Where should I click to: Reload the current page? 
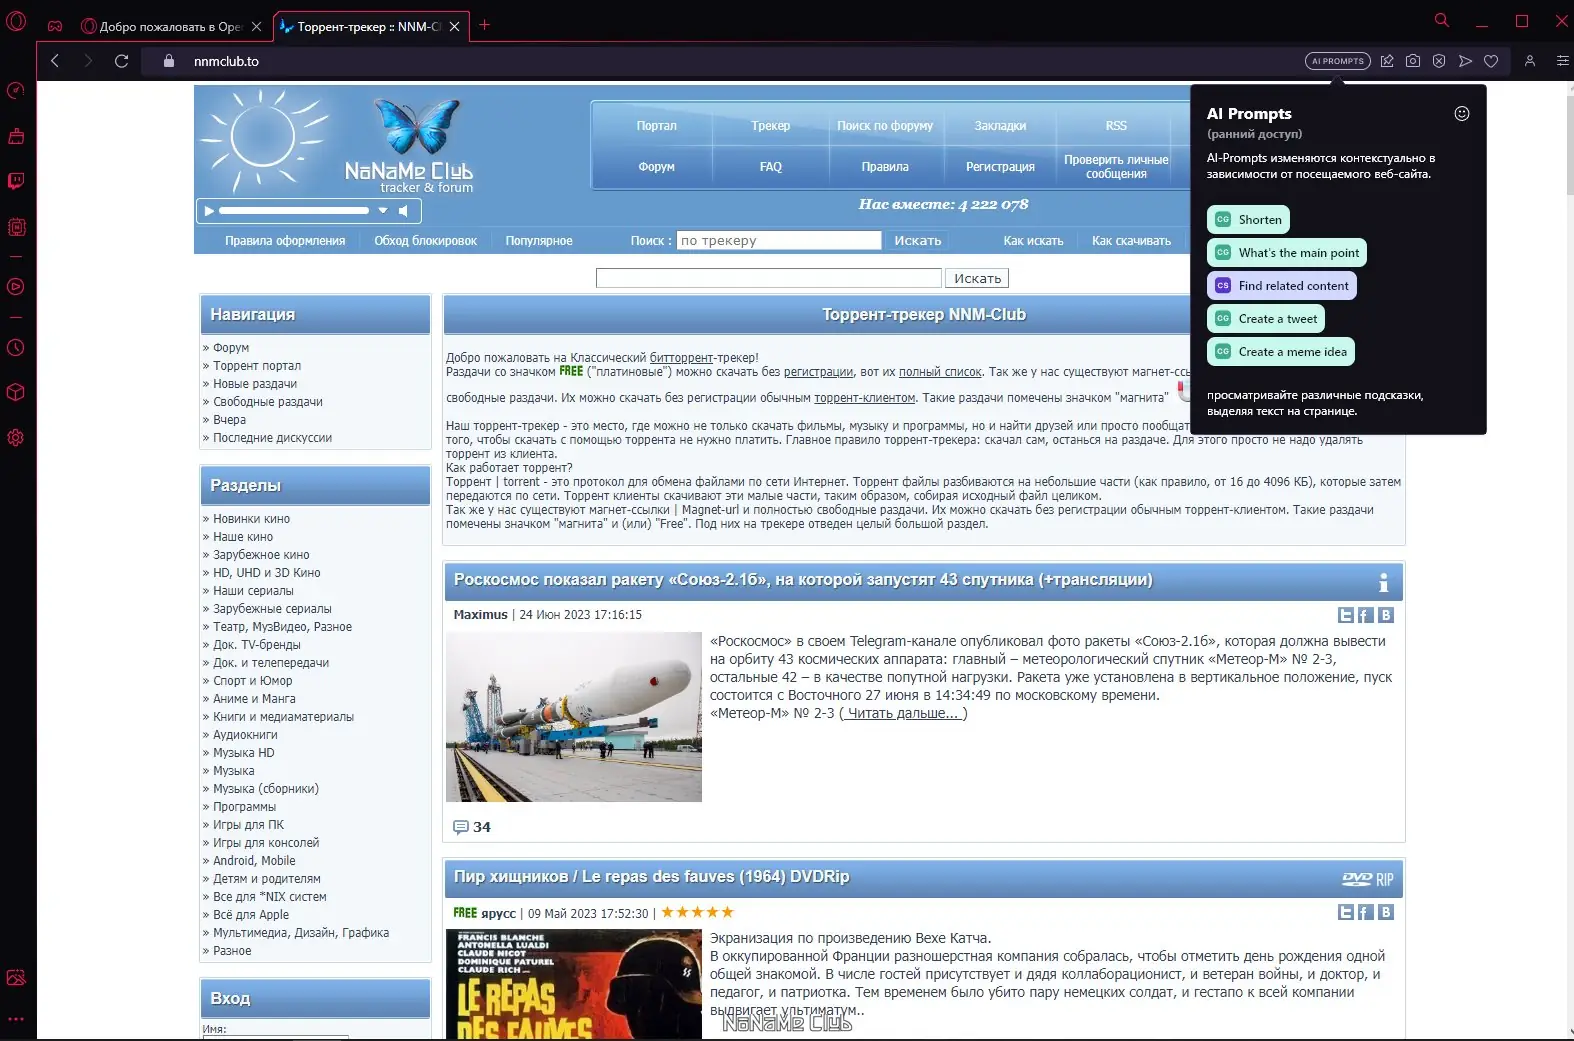122,61
